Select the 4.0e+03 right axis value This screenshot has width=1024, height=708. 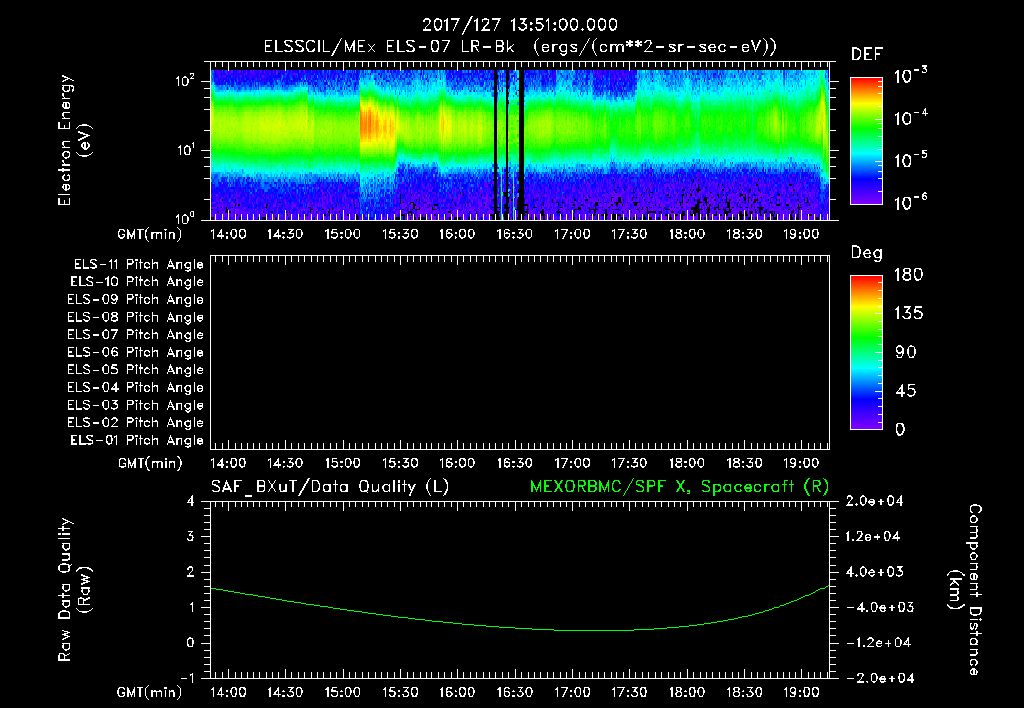[x=874, y=571]
